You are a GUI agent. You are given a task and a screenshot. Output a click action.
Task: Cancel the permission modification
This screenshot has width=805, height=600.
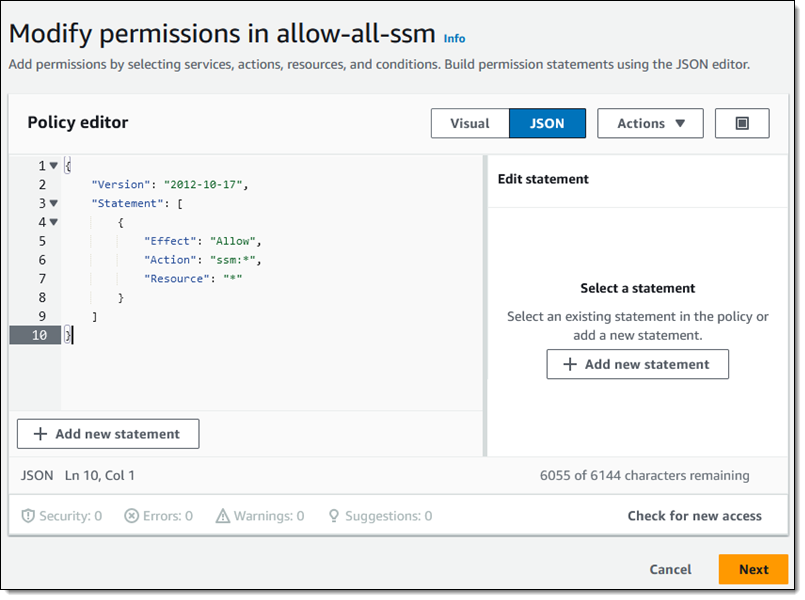tap(670, 569)
